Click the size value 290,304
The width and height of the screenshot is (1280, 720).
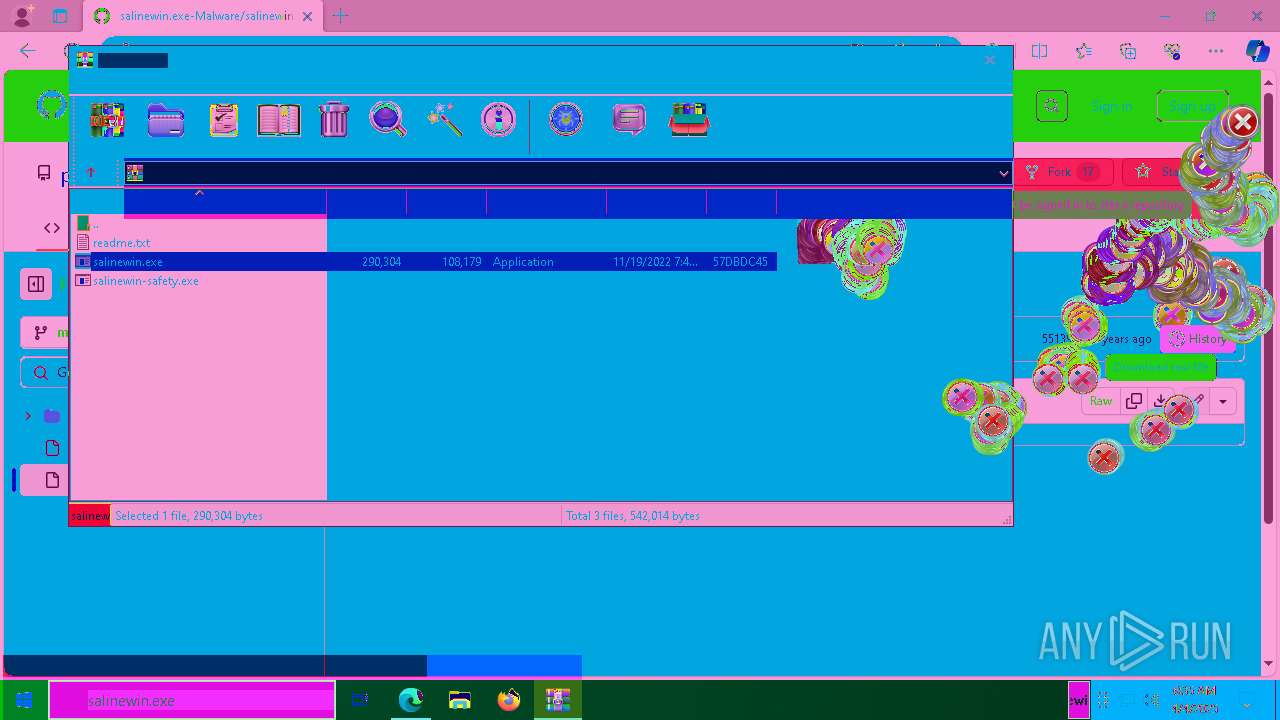coord(381,262)
